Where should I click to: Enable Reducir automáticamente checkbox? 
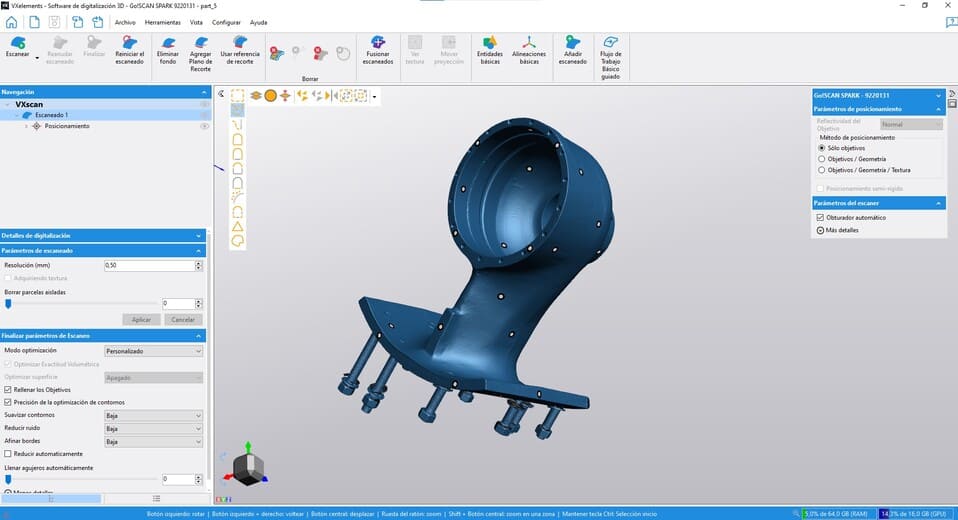(x=8, y=453)
